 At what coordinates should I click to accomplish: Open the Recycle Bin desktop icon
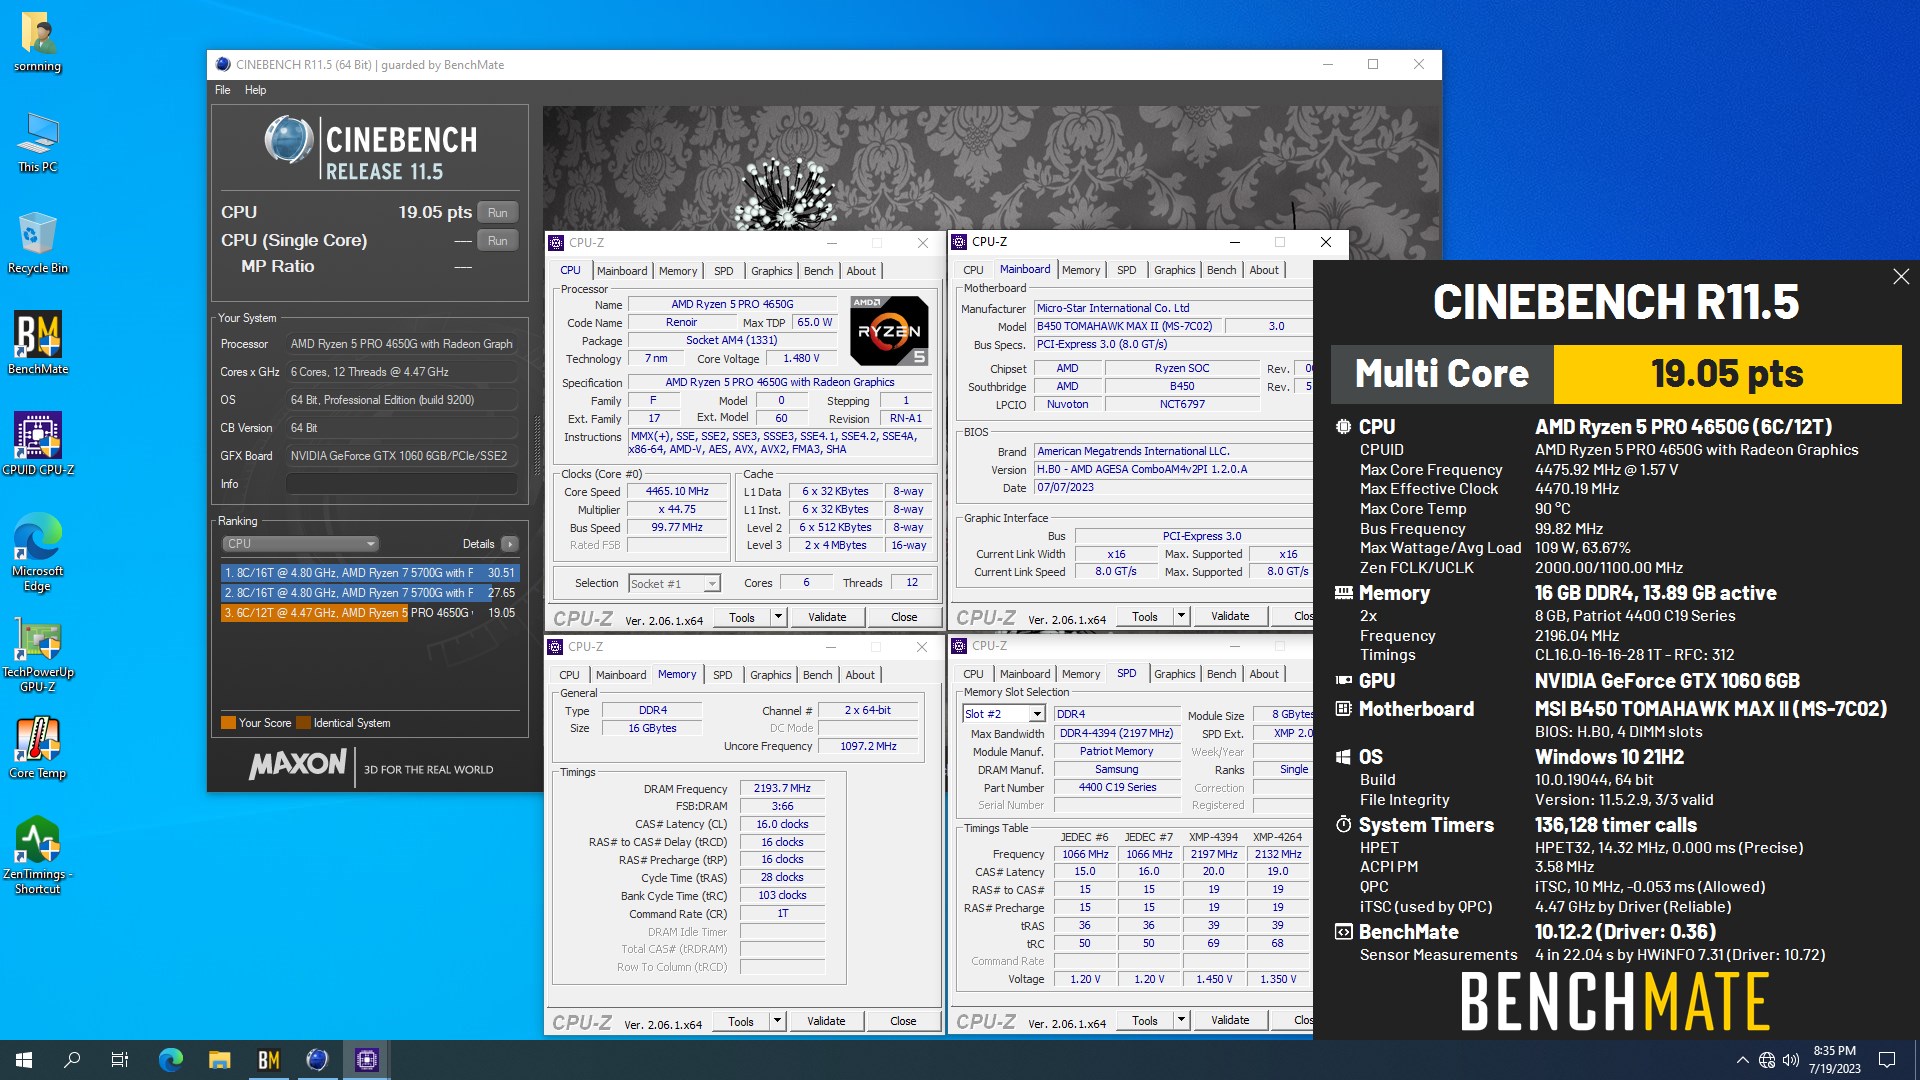pyautogui.click(x=37, y=243)
